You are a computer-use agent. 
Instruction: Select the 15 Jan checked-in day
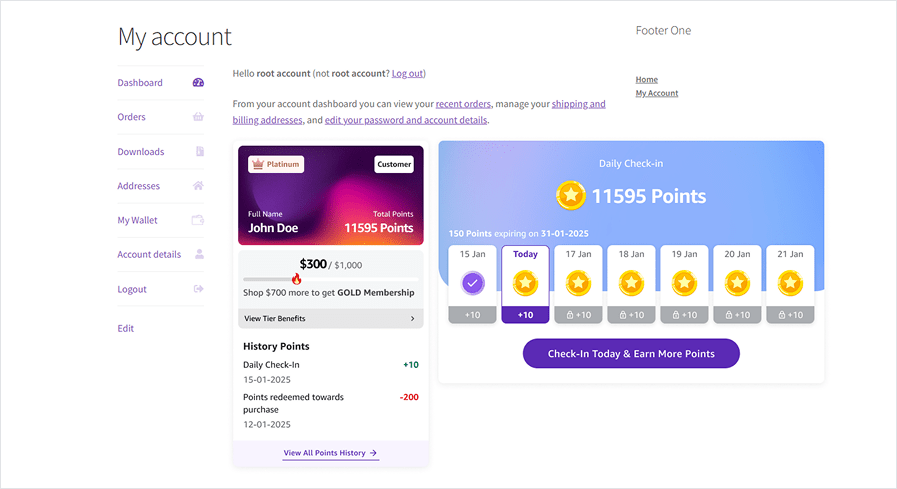(473, 284)
